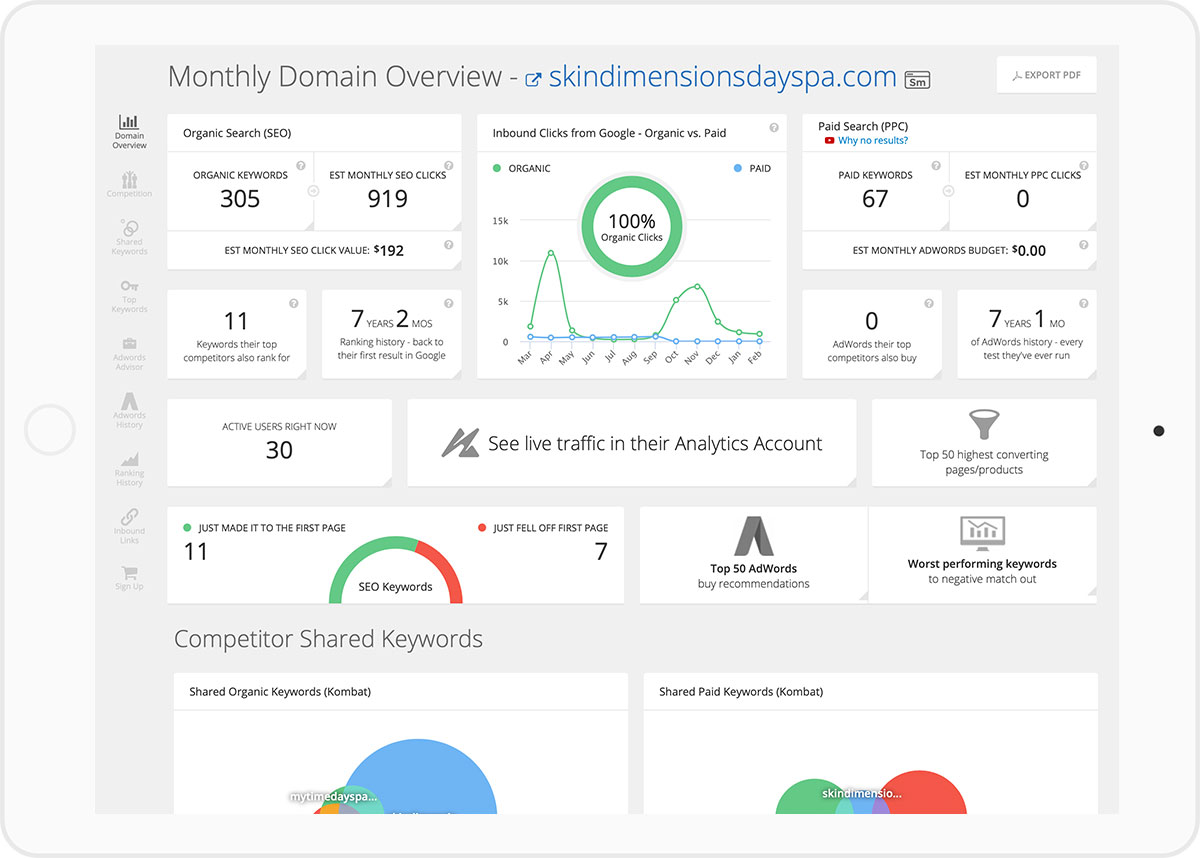
Task: Show help for Est Monthly SEO Click Value
Action: point(448,244)
